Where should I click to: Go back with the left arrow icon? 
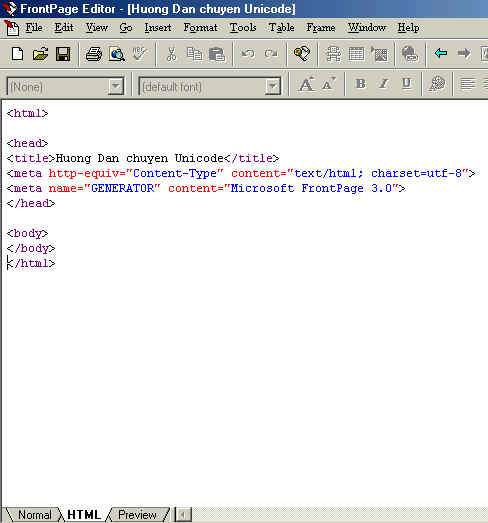pyautogui.click(x=441, y=53)
